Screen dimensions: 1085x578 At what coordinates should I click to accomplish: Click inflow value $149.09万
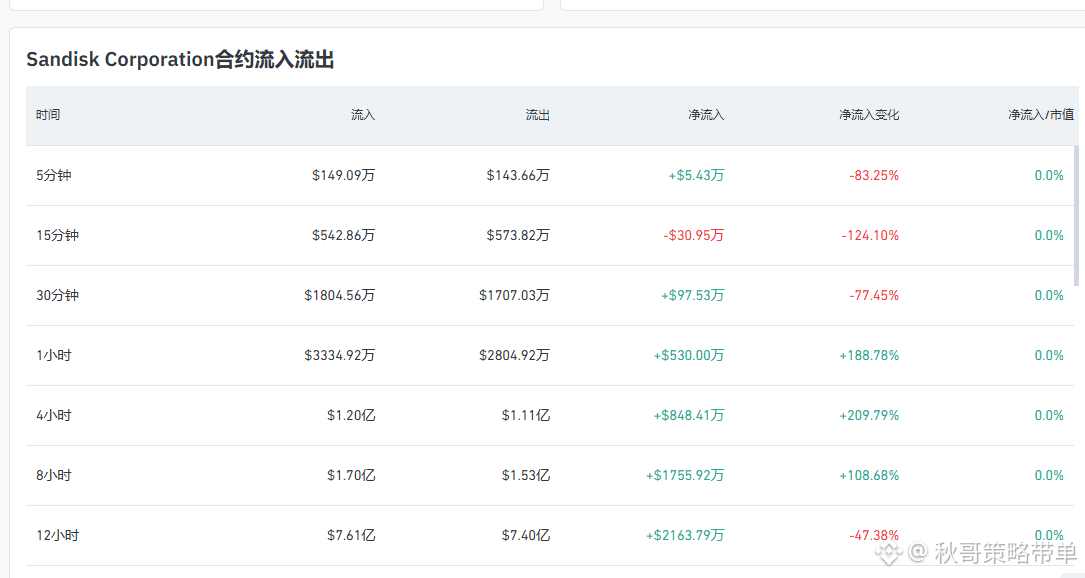[343, 175]
